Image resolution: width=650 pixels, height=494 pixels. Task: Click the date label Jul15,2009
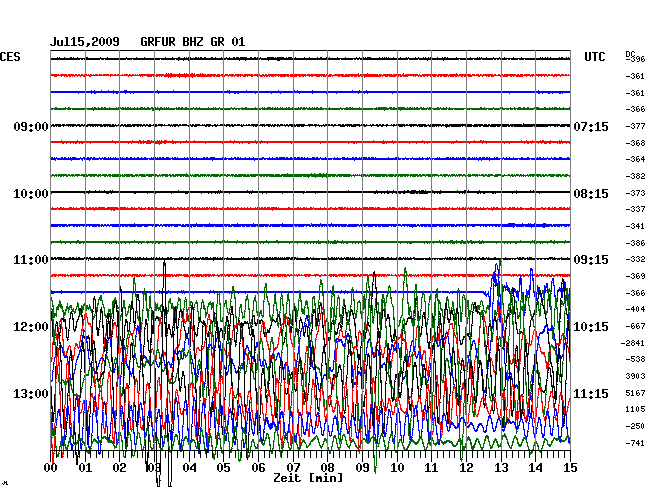coord(85,42)
